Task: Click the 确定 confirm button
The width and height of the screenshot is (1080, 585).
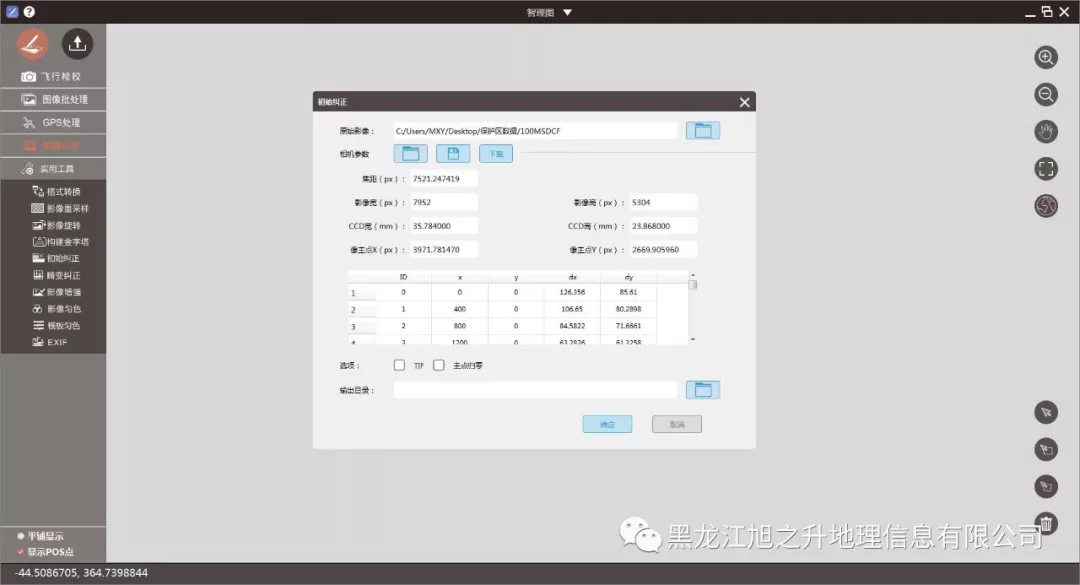Action: [607, 424]
